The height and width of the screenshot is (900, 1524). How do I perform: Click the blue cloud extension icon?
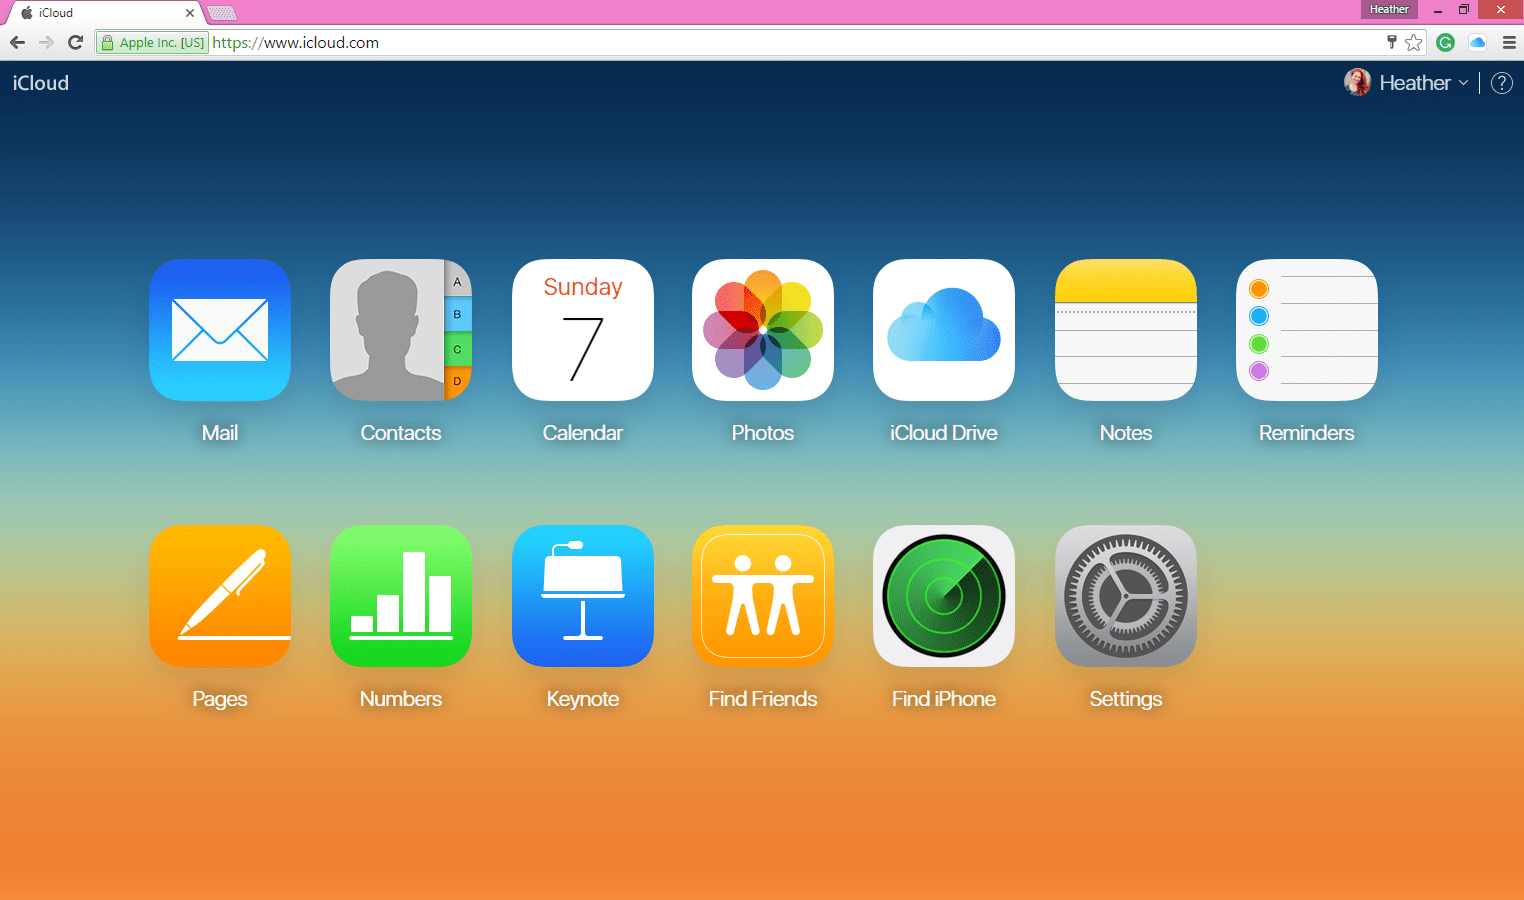point(1477,42)
